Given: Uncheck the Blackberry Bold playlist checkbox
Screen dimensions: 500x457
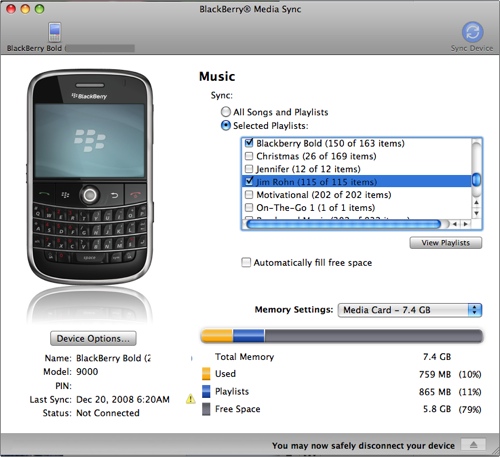Looking at the screenshot, I should click(x=249, y=143).
